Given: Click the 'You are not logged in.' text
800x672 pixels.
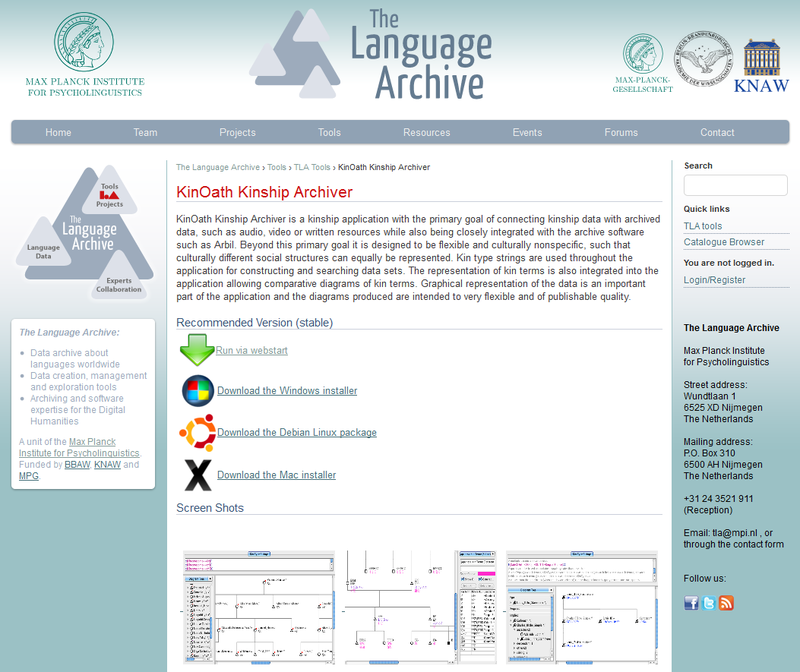Looking at the screenshot, I should [x=729, y=263].
